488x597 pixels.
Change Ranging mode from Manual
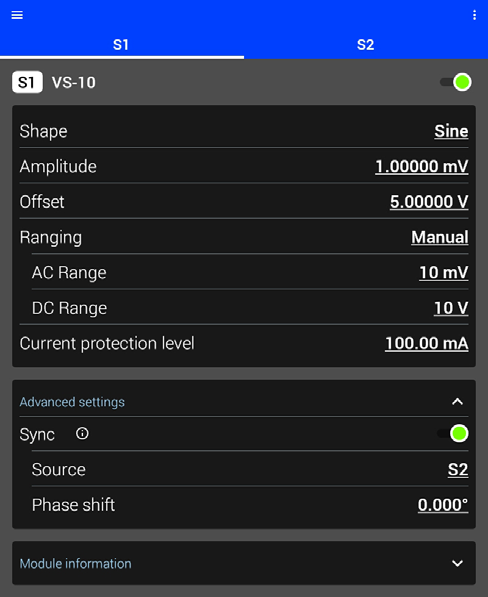[440, 237]
